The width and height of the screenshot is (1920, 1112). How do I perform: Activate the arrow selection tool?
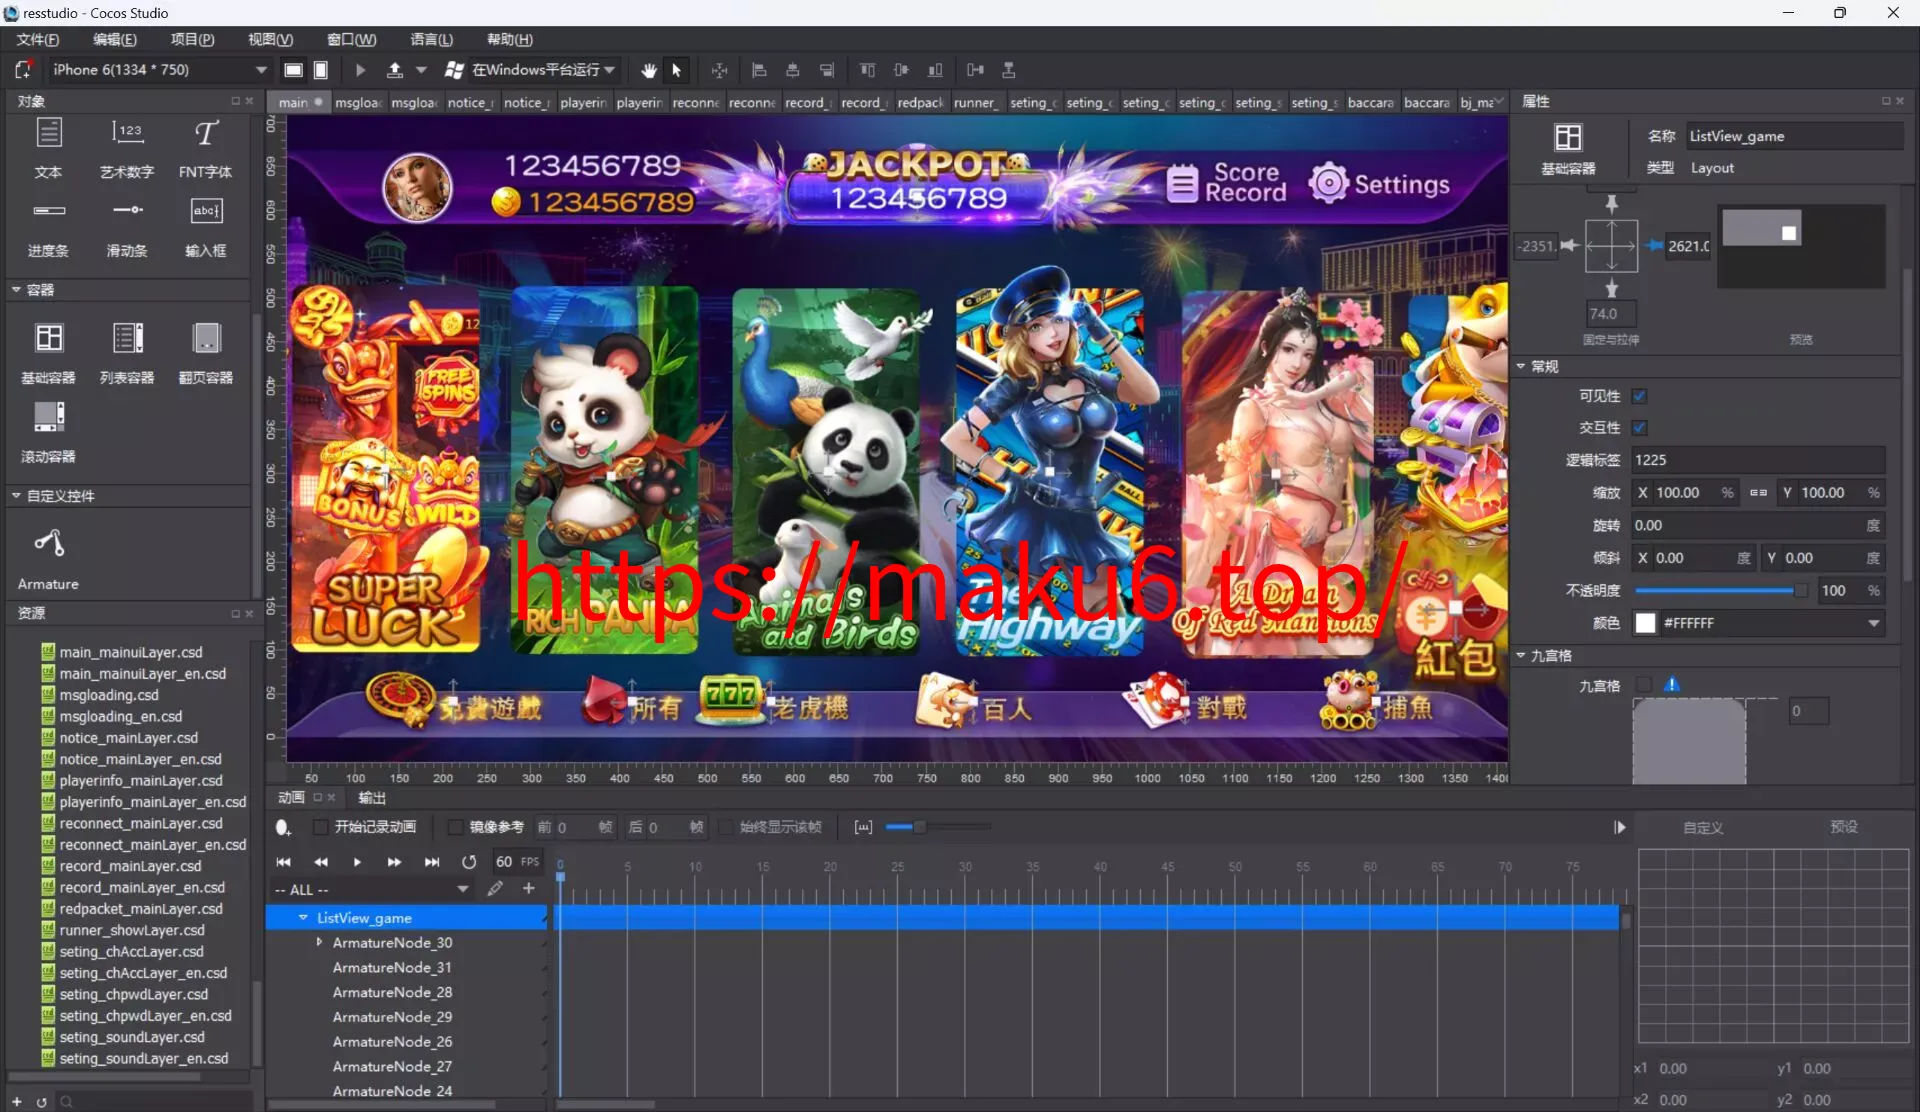[x=677, y=70]
